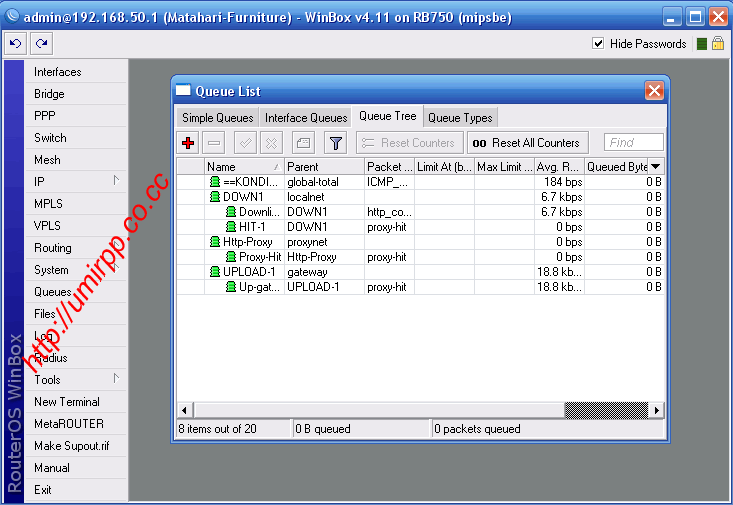The image size is (733, 505).
Task: Expand the Tools submenu
Action: 116,379
